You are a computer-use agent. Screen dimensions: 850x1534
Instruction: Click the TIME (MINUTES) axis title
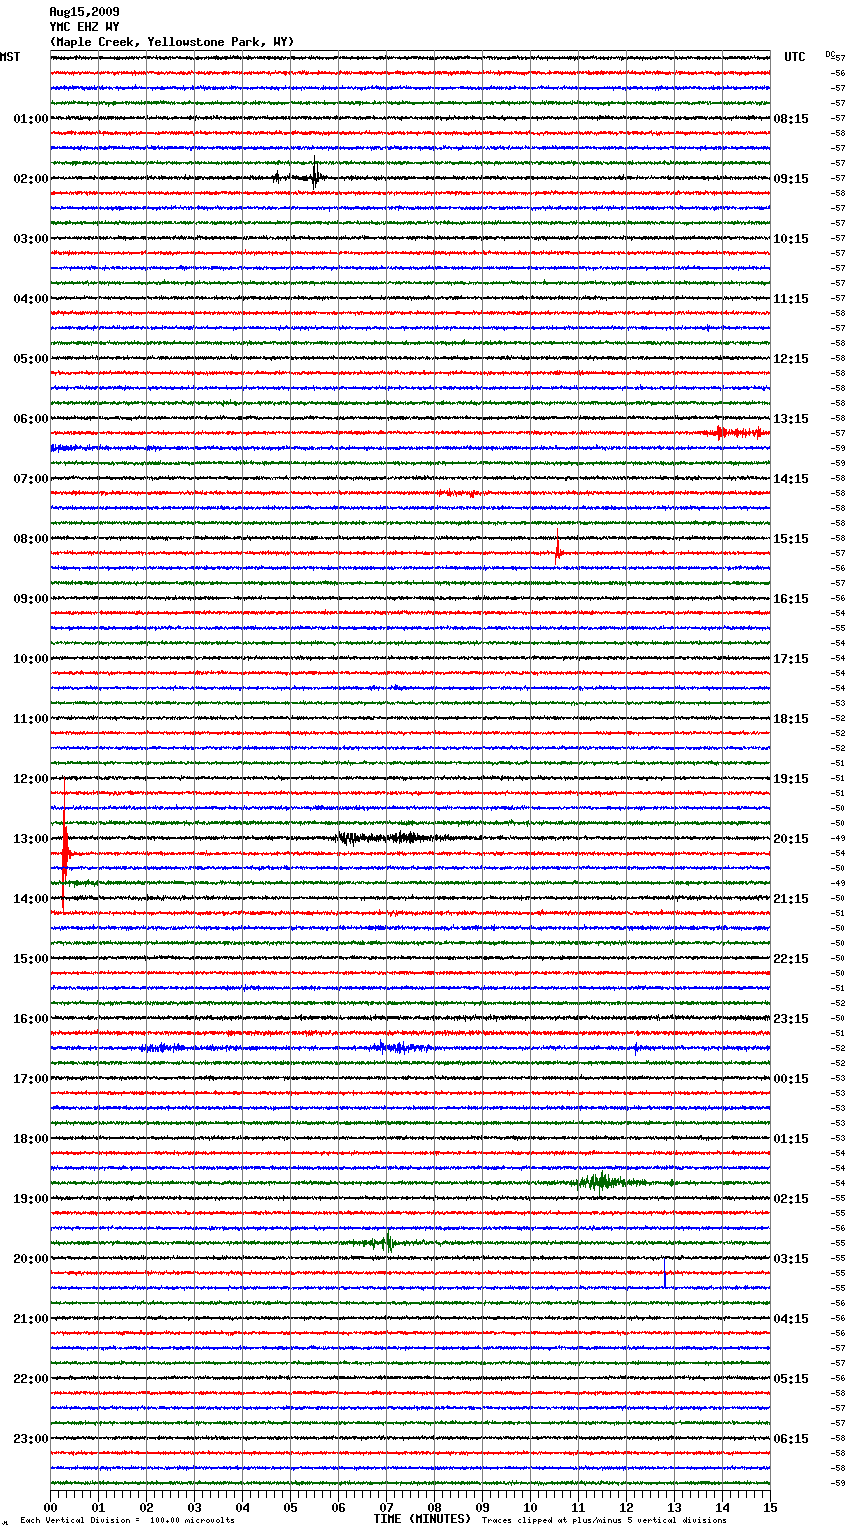coord(422,1519)
